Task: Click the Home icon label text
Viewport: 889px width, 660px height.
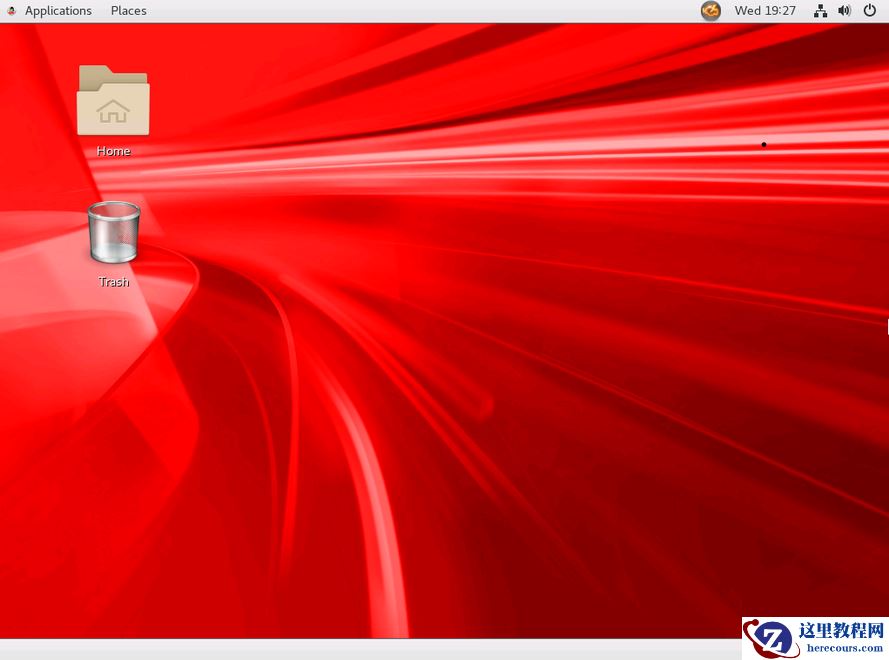Action: [113, 151]
